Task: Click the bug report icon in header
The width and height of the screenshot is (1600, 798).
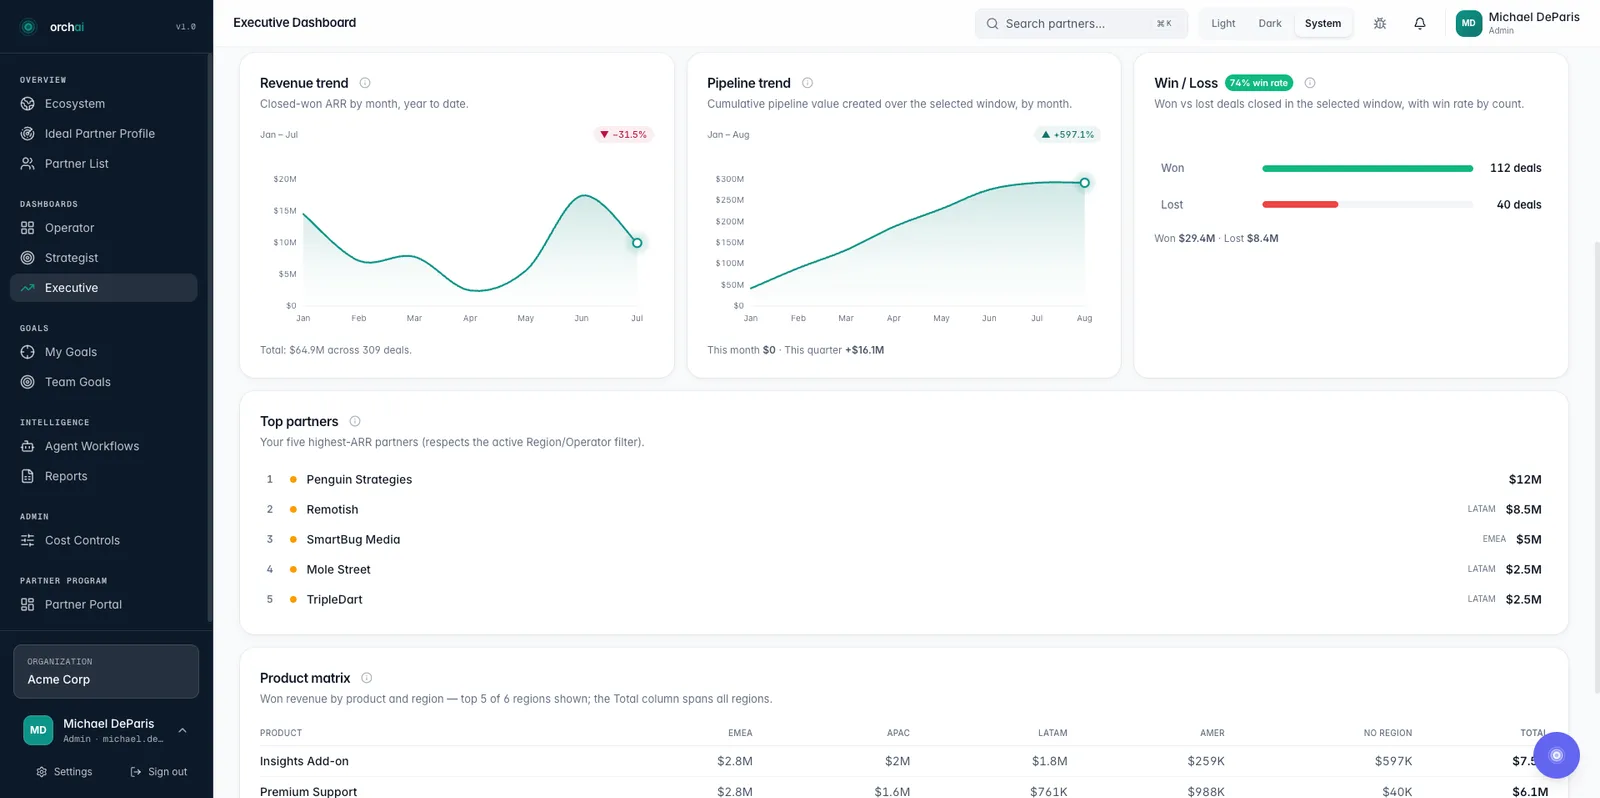Action: [1380, 23]
